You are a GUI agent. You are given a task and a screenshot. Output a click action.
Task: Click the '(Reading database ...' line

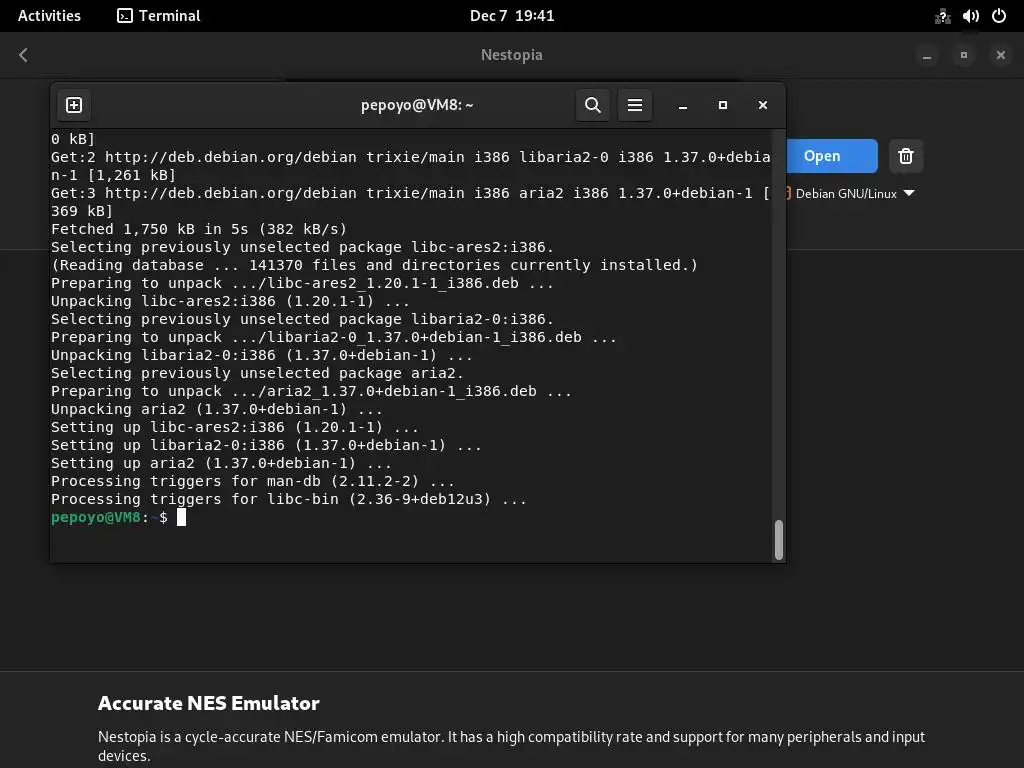click(x=374, y=265)
